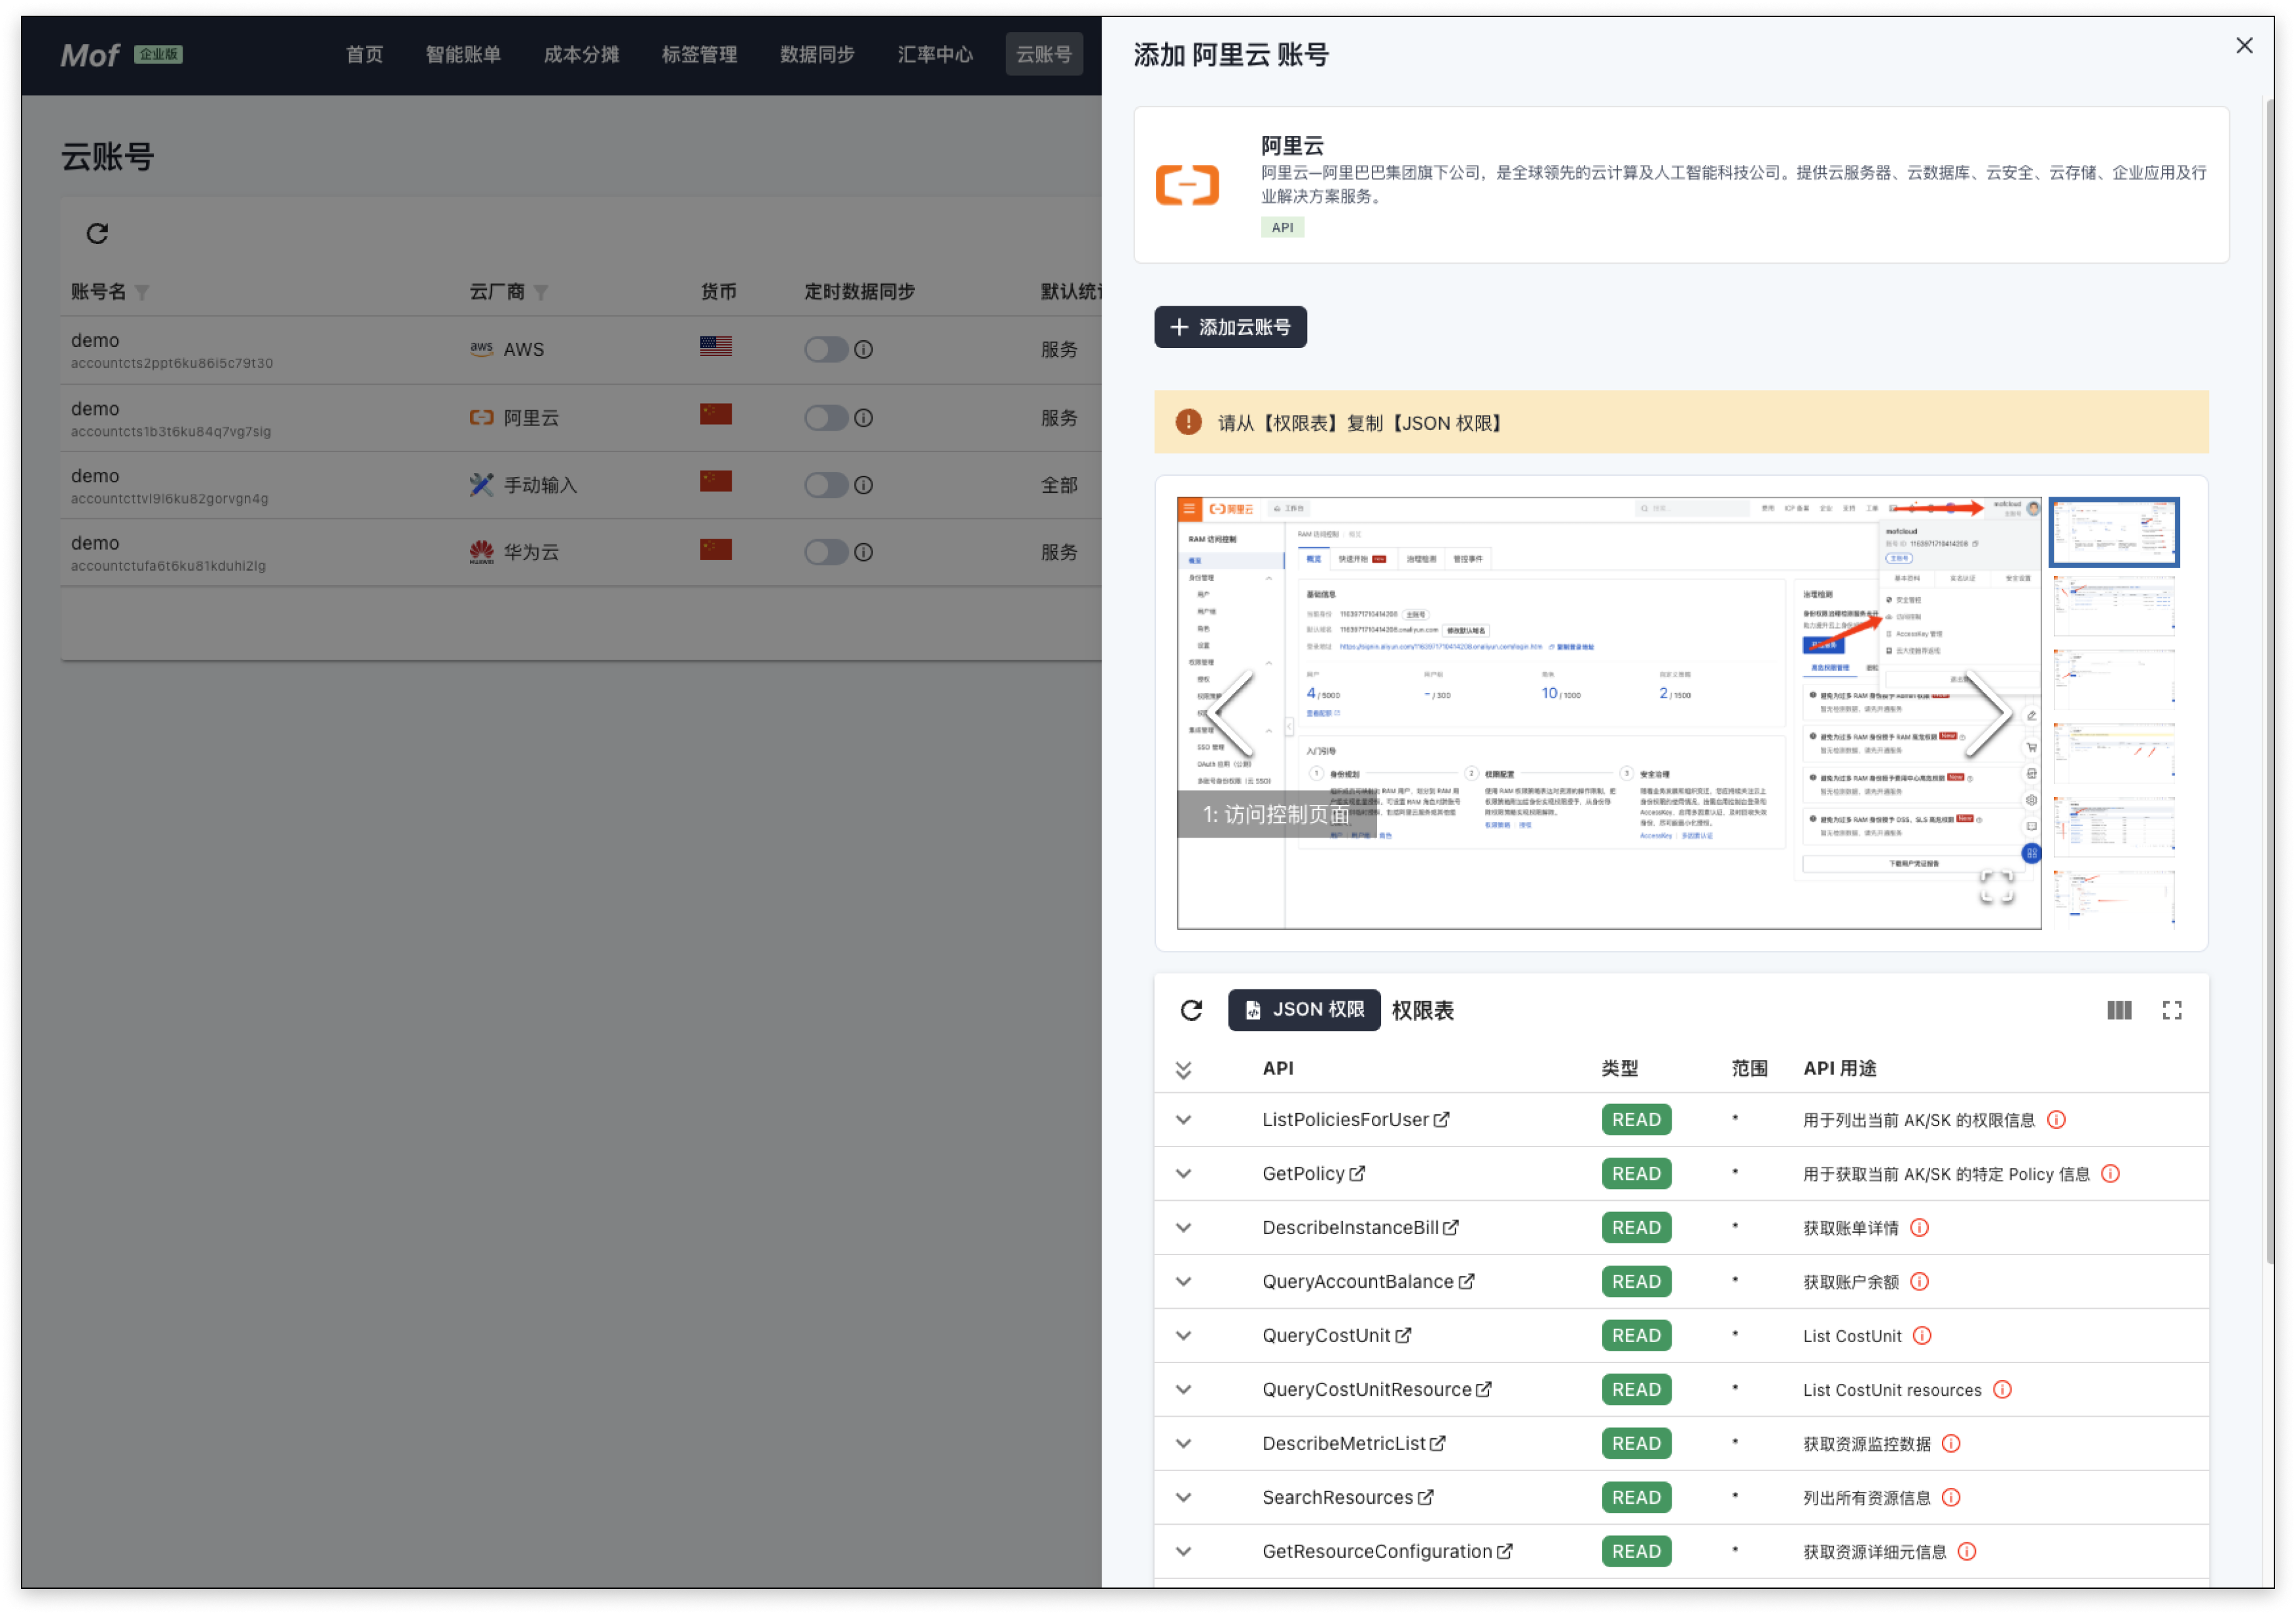2296x1615 pixels.
Task: Filter by 云厂商 column
Action: 541,292
